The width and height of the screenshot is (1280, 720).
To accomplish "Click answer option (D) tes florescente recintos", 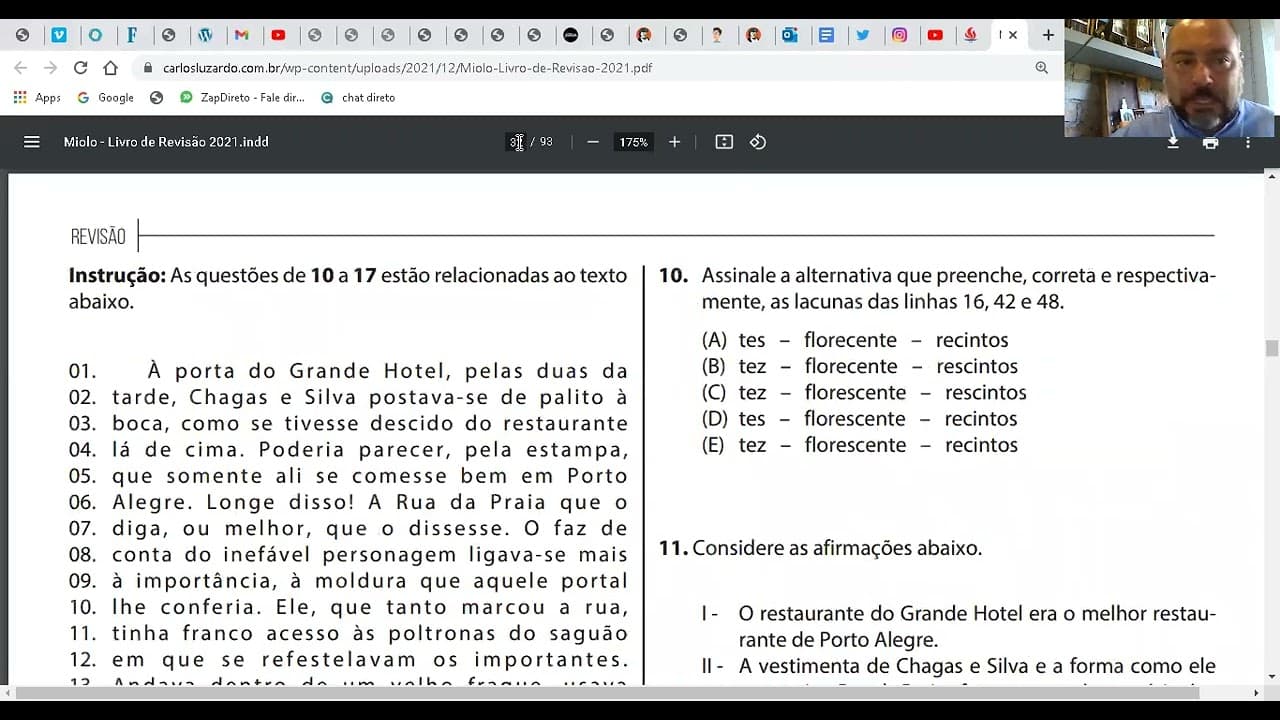I will pos(860,418).
